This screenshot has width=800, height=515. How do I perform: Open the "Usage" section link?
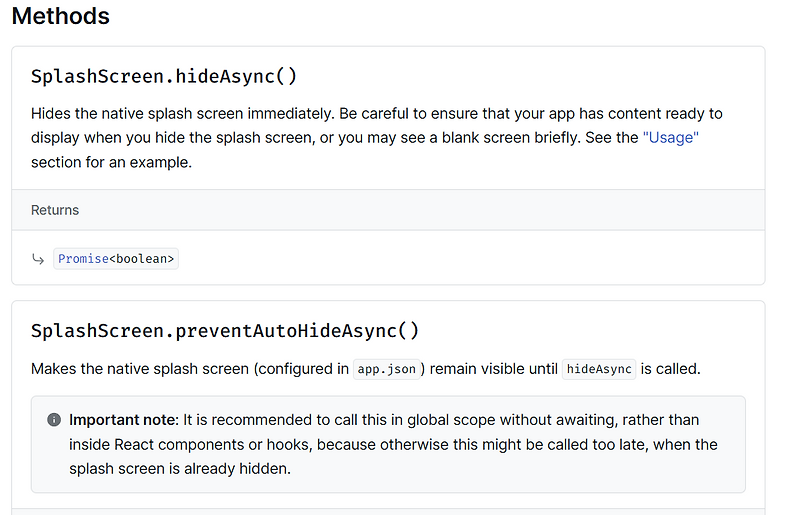coord(670,137)
